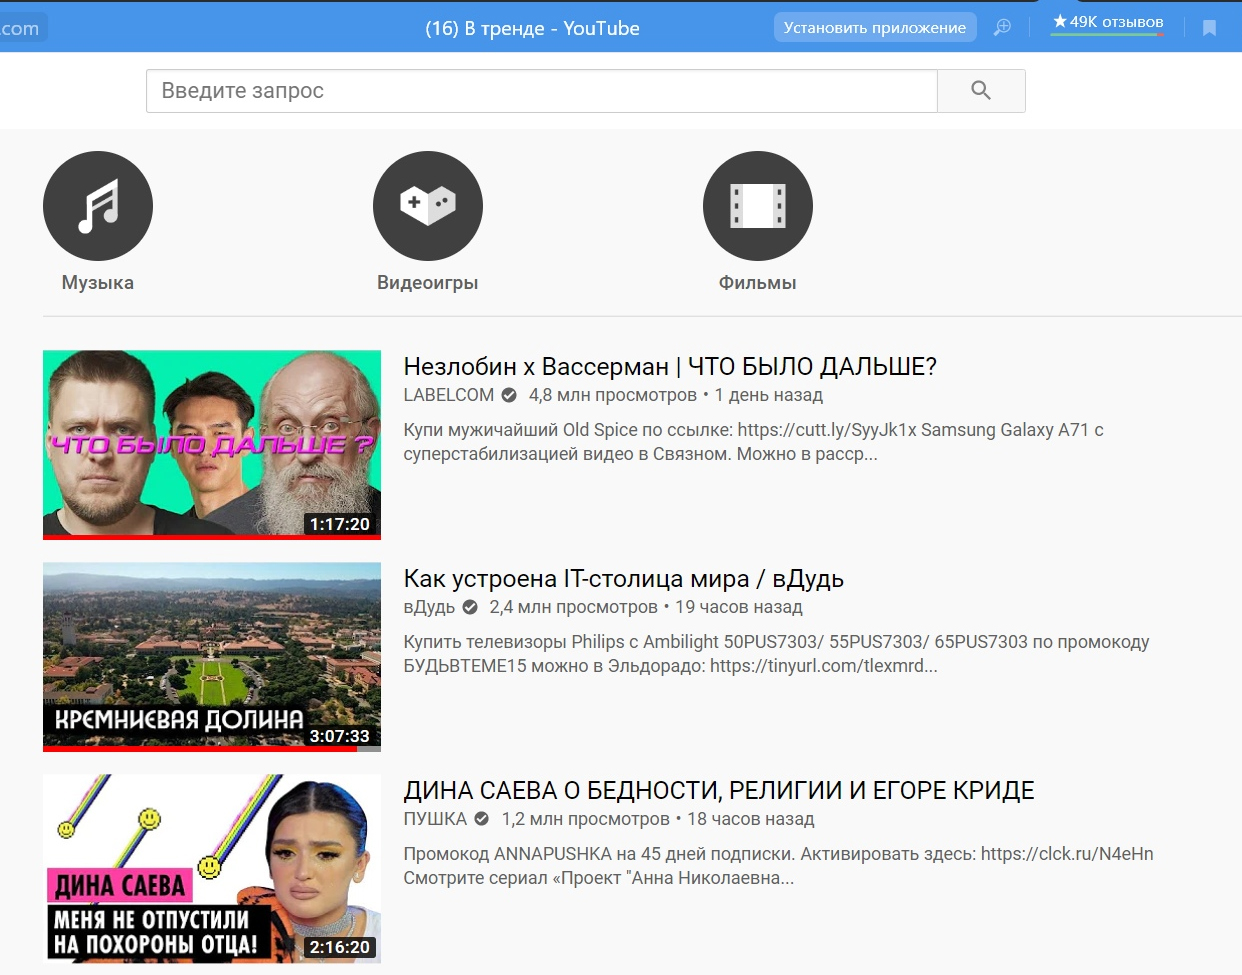Click the Музыка label
1242x975 pixels.
(x=98, y=283)
